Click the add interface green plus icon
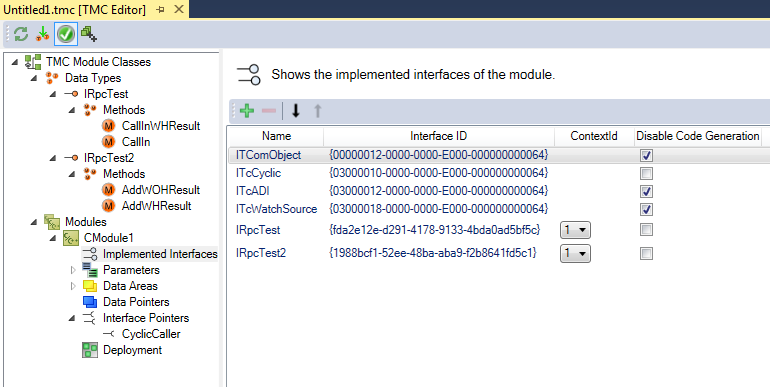This screenshot has width=770, height=387. point(247,111)
